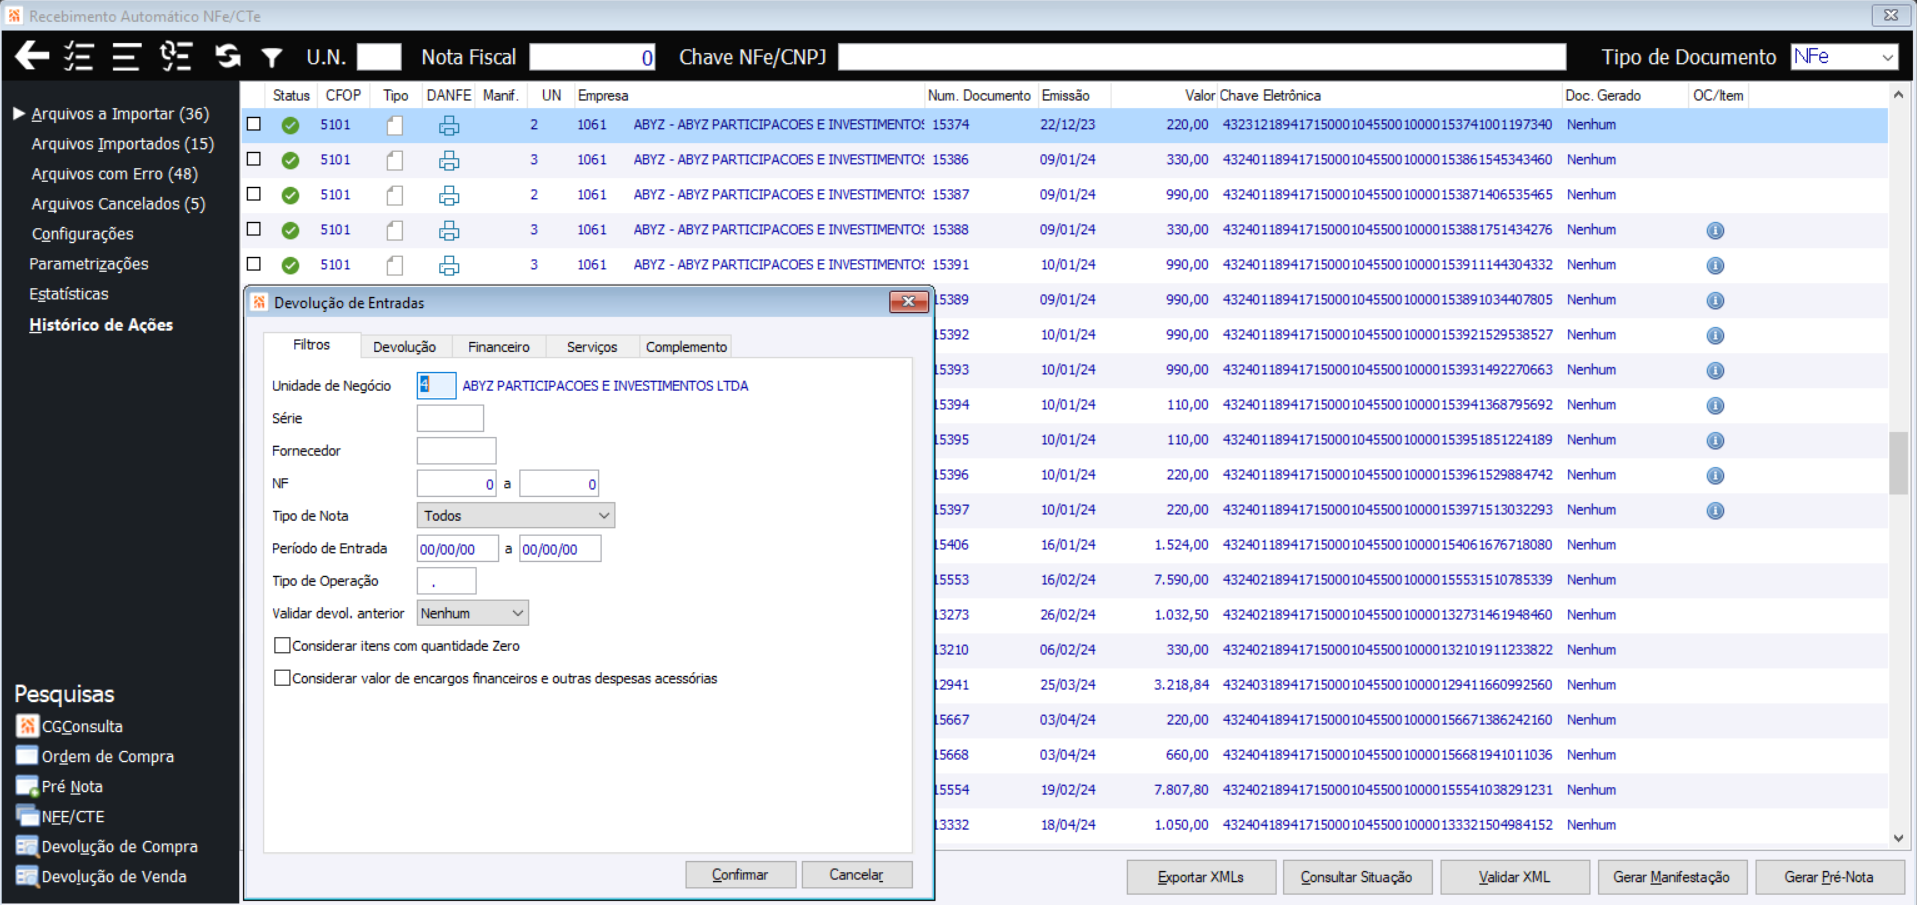Click the OC/Item info icon for 15389

[1715, 300]
